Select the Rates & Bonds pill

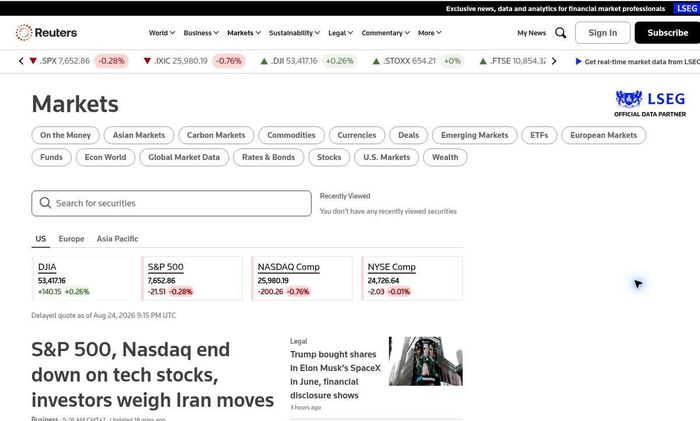point(268,157)
